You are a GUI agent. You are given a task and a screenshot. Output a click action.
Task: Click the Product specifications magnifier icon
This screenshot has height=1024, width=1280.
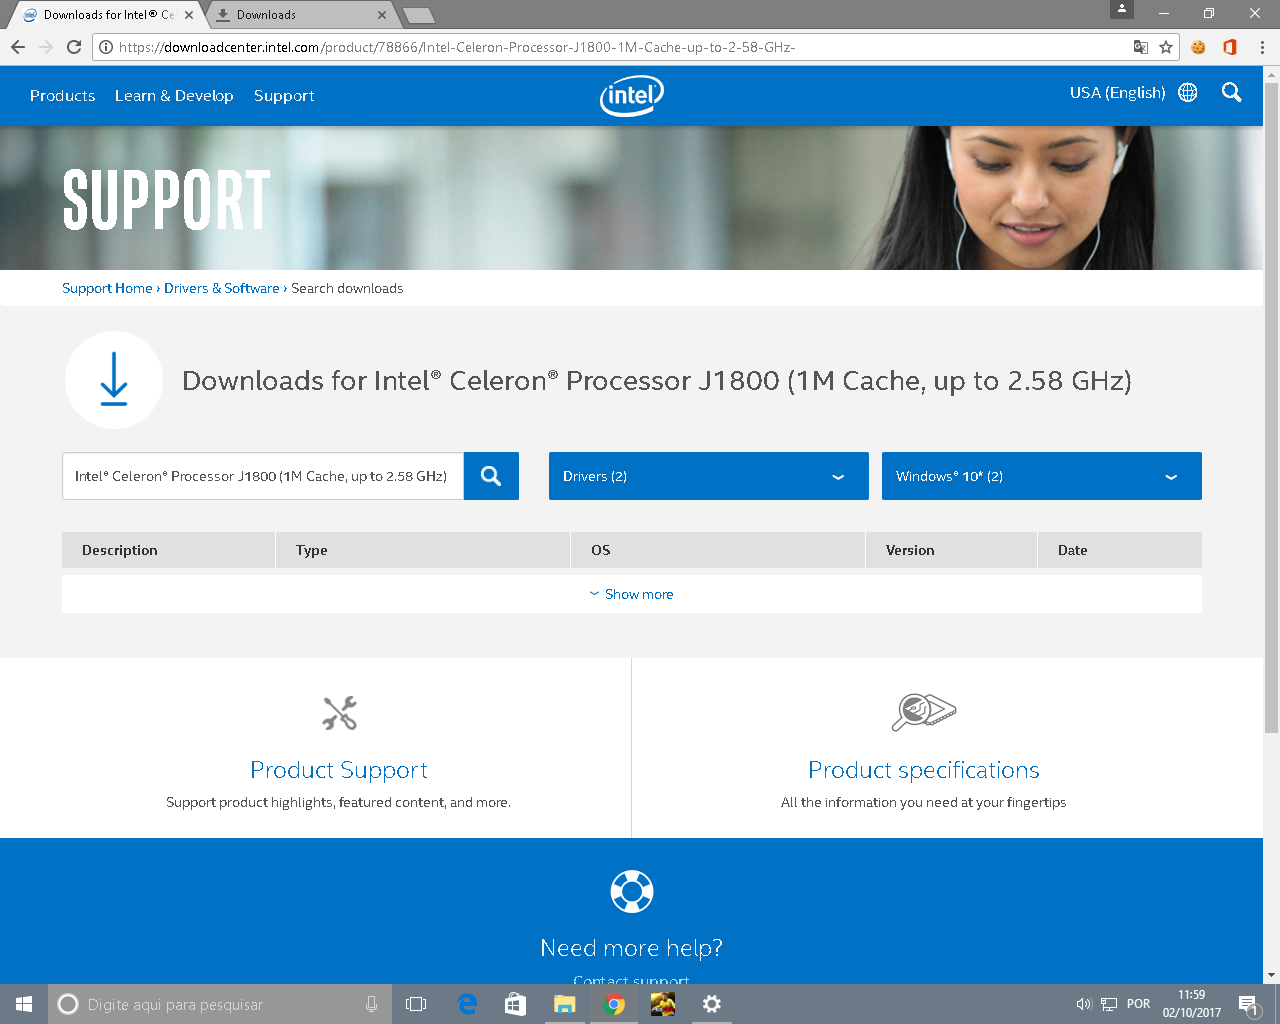click(x=924, y=712)
